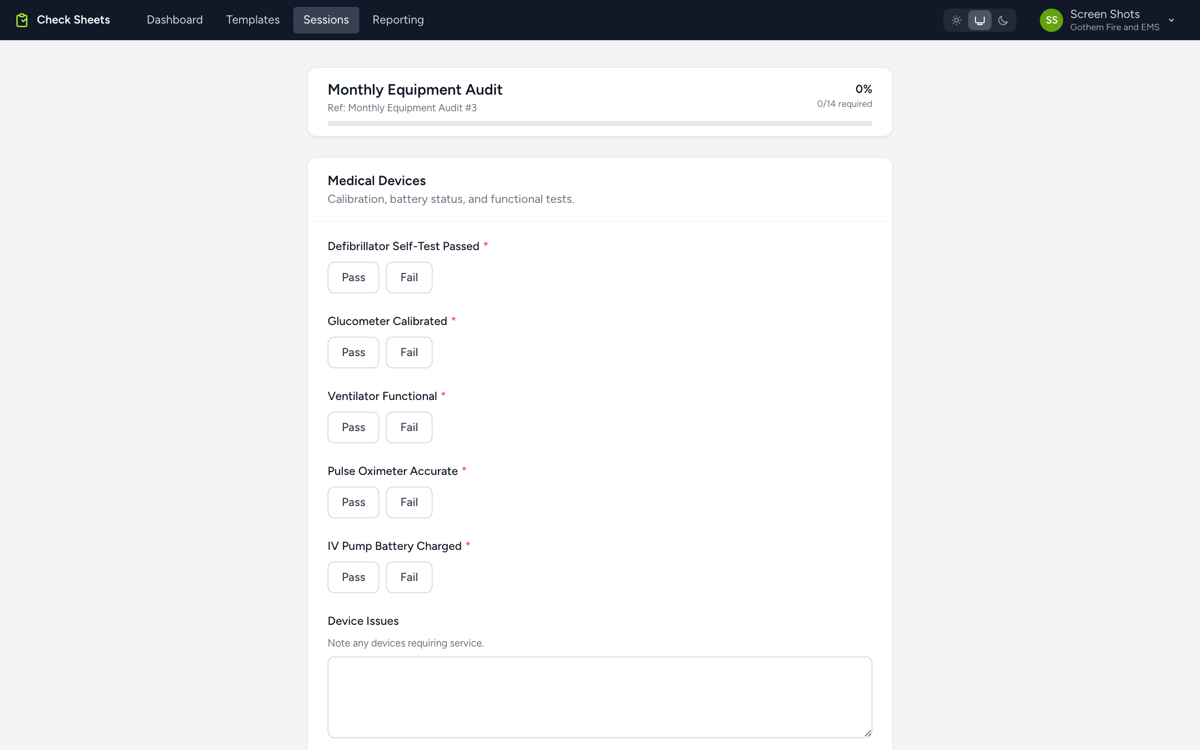The height and width of the screenshot is (750, 1200).
Task: Mark Ventilator Functional as Pass
Action: click(x=353, y=427)
